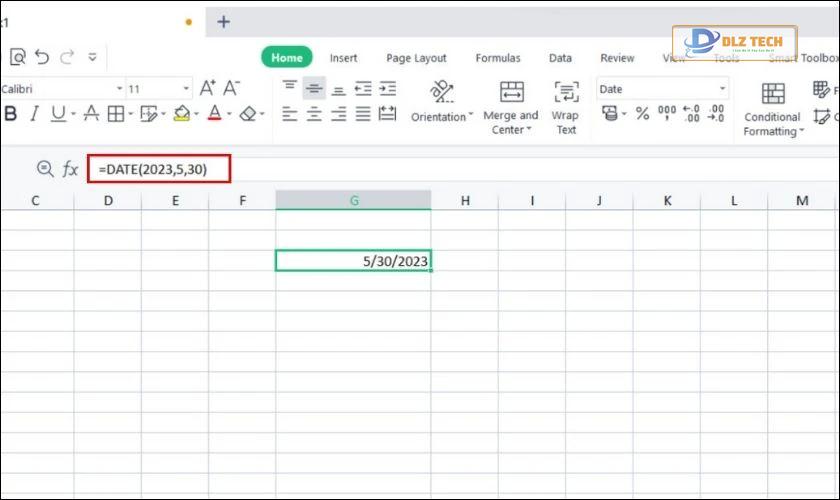Expand the fill color dropdown arrow

[197, 114]
